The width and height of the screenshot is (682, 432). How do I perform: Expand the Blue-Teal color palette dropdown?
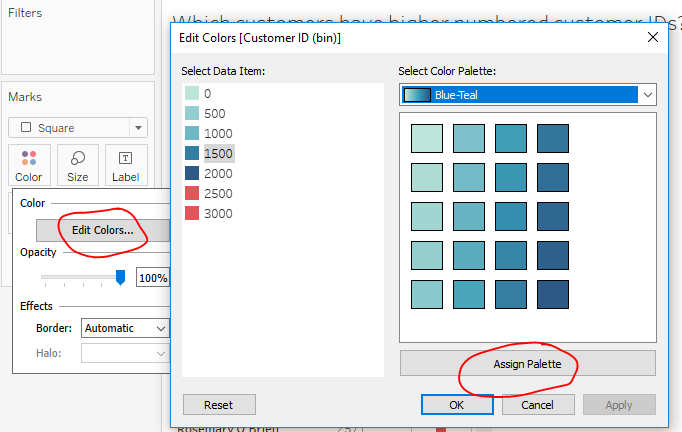pyautogui.click(x=528, y=95)
